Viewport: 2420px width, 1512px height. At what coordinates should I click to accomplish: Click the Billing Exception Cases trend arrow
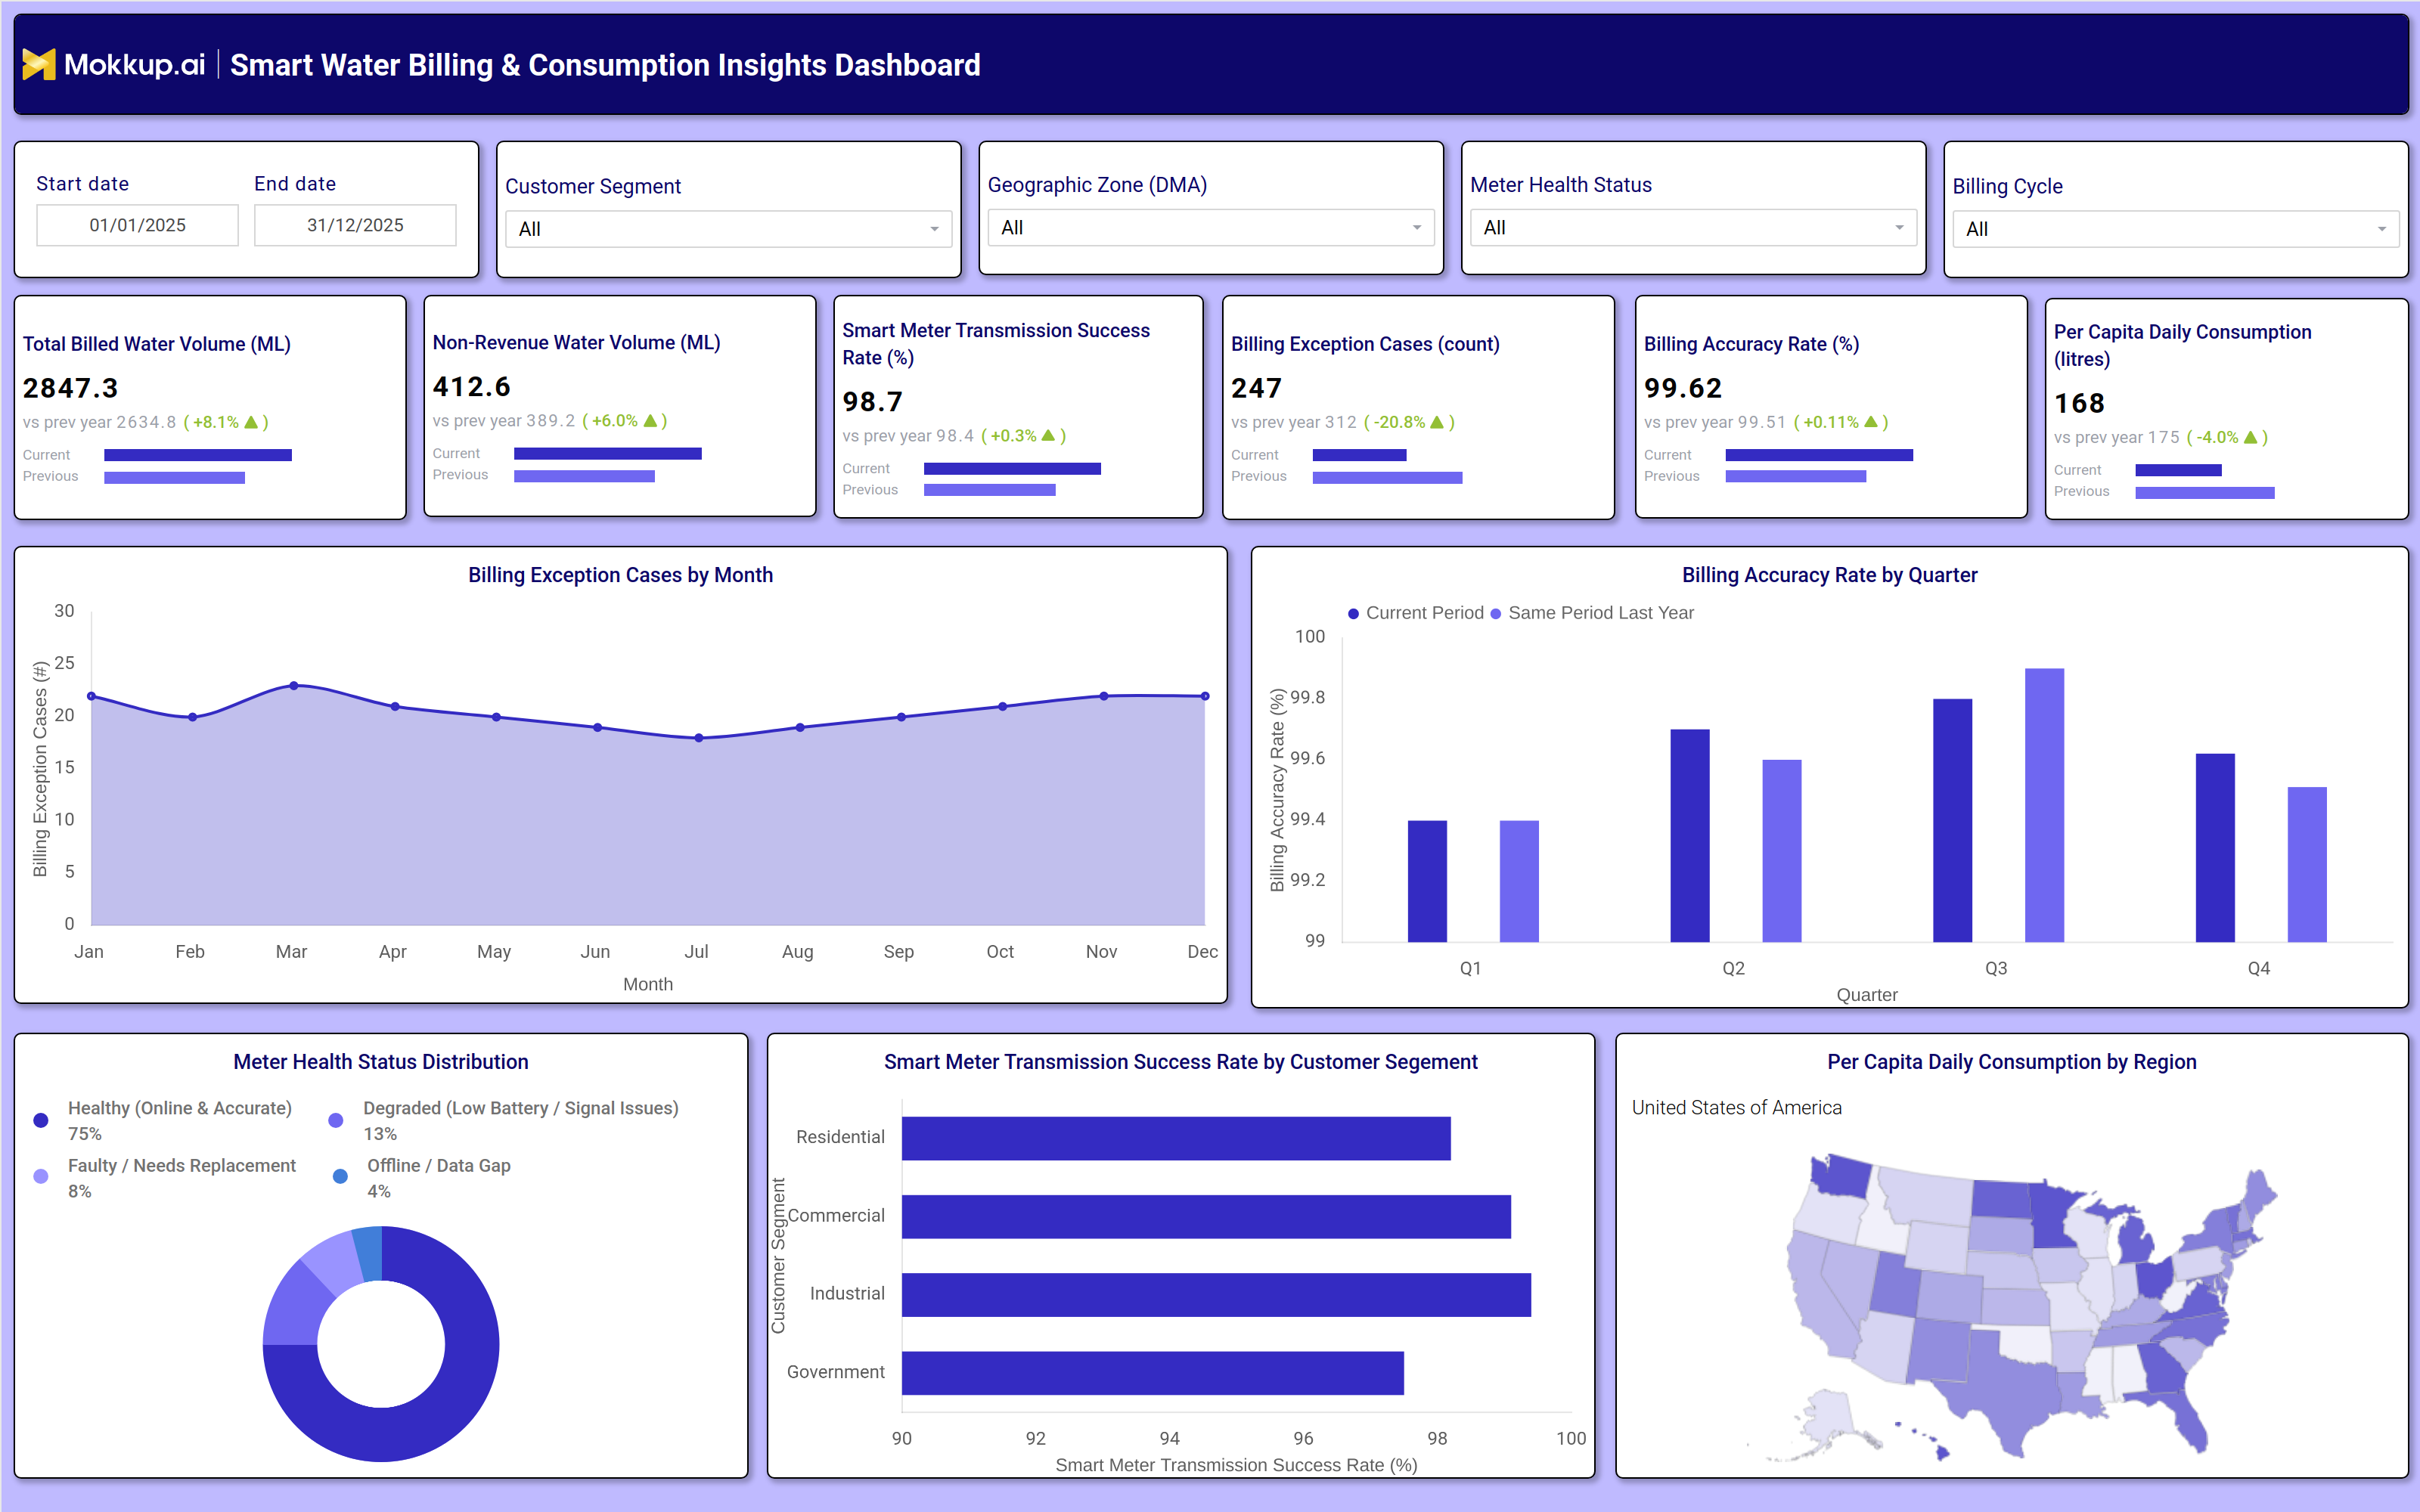pyautogui.click(x=1437, y=422)
